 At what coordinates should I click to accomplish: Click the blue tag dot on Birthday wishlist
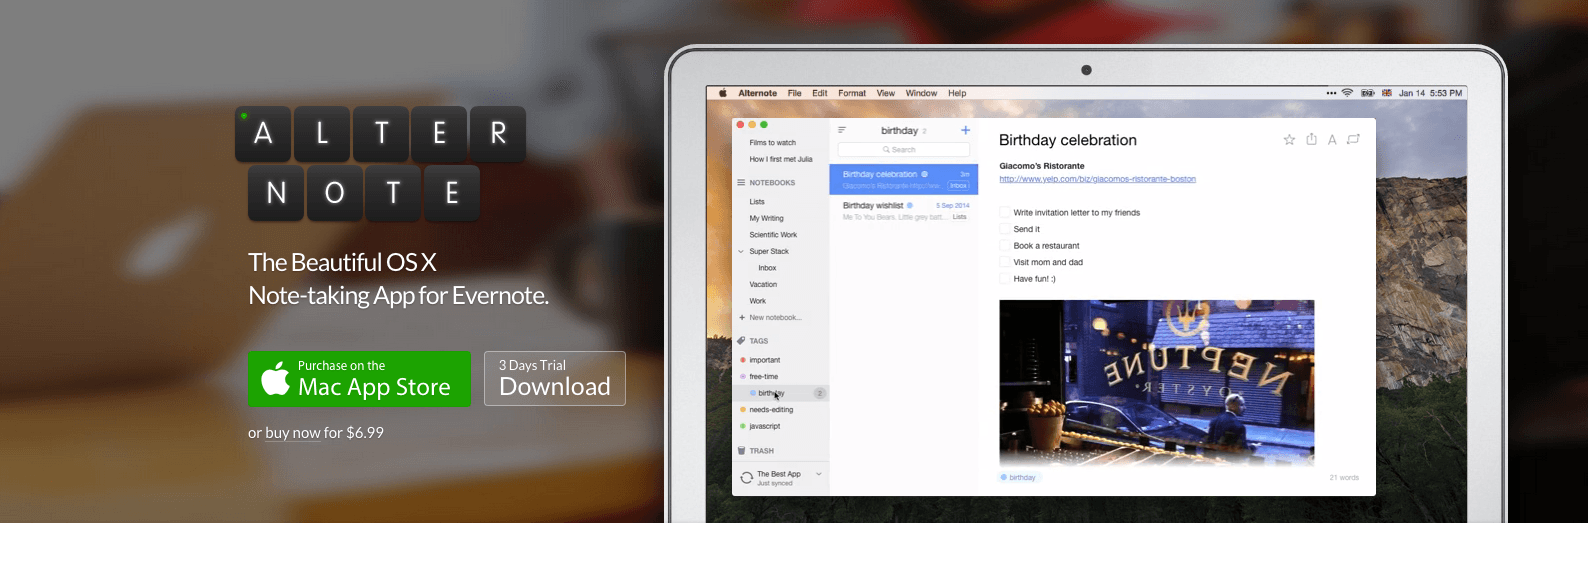909,205
